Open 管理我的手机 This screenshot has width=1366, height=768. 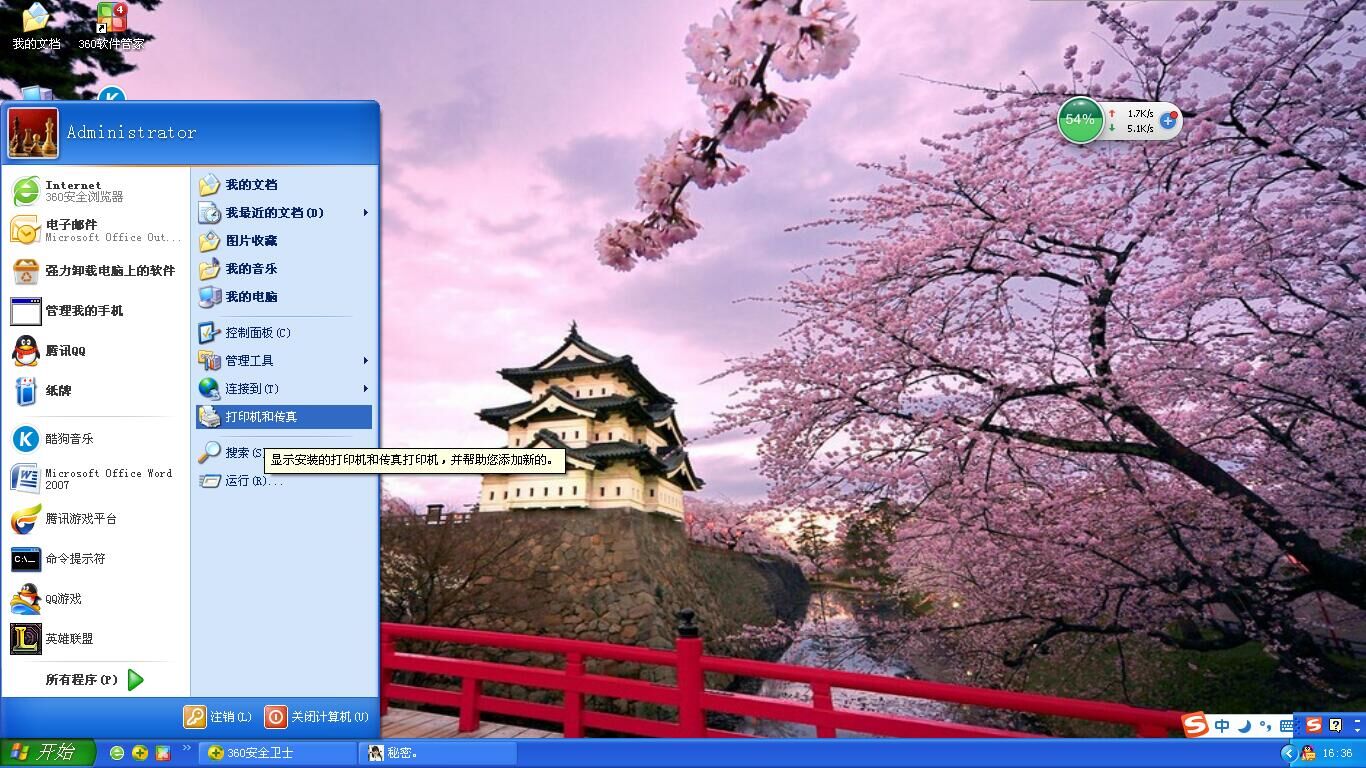96,311
